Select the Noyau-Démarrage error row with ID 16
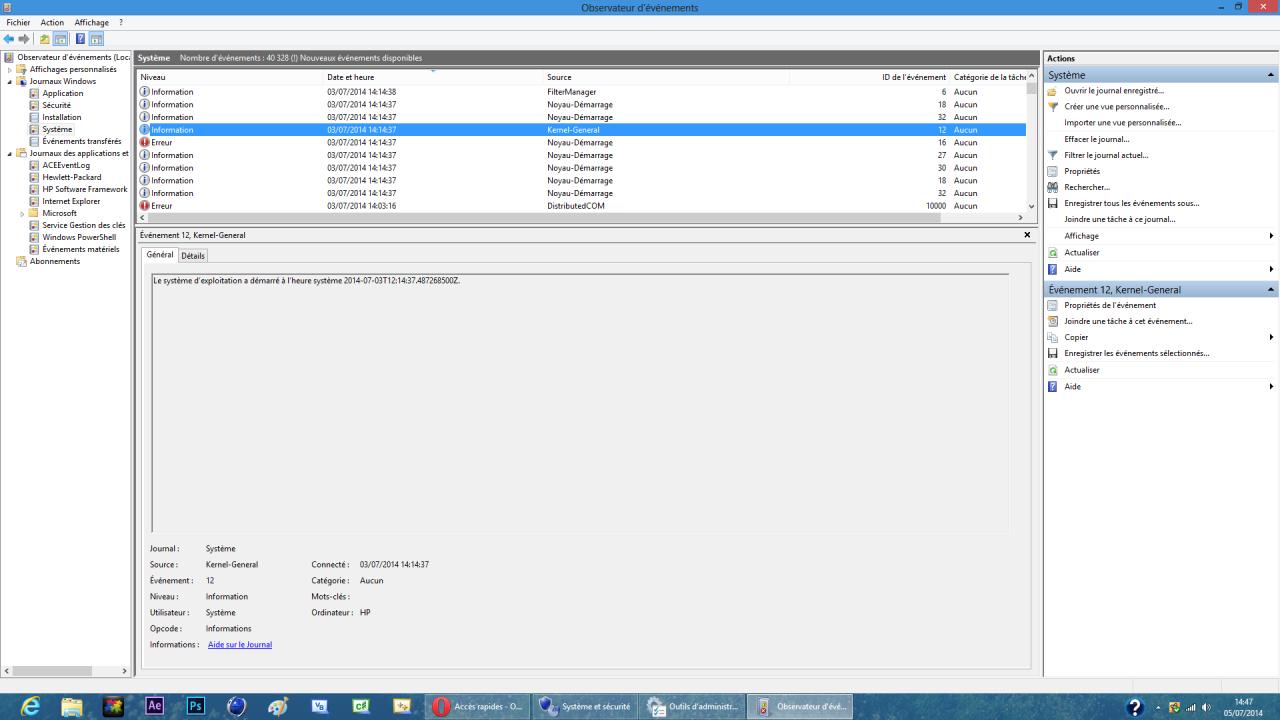Image resolution: width=1280 pixels, height=720 pixels. click(582, 143)
